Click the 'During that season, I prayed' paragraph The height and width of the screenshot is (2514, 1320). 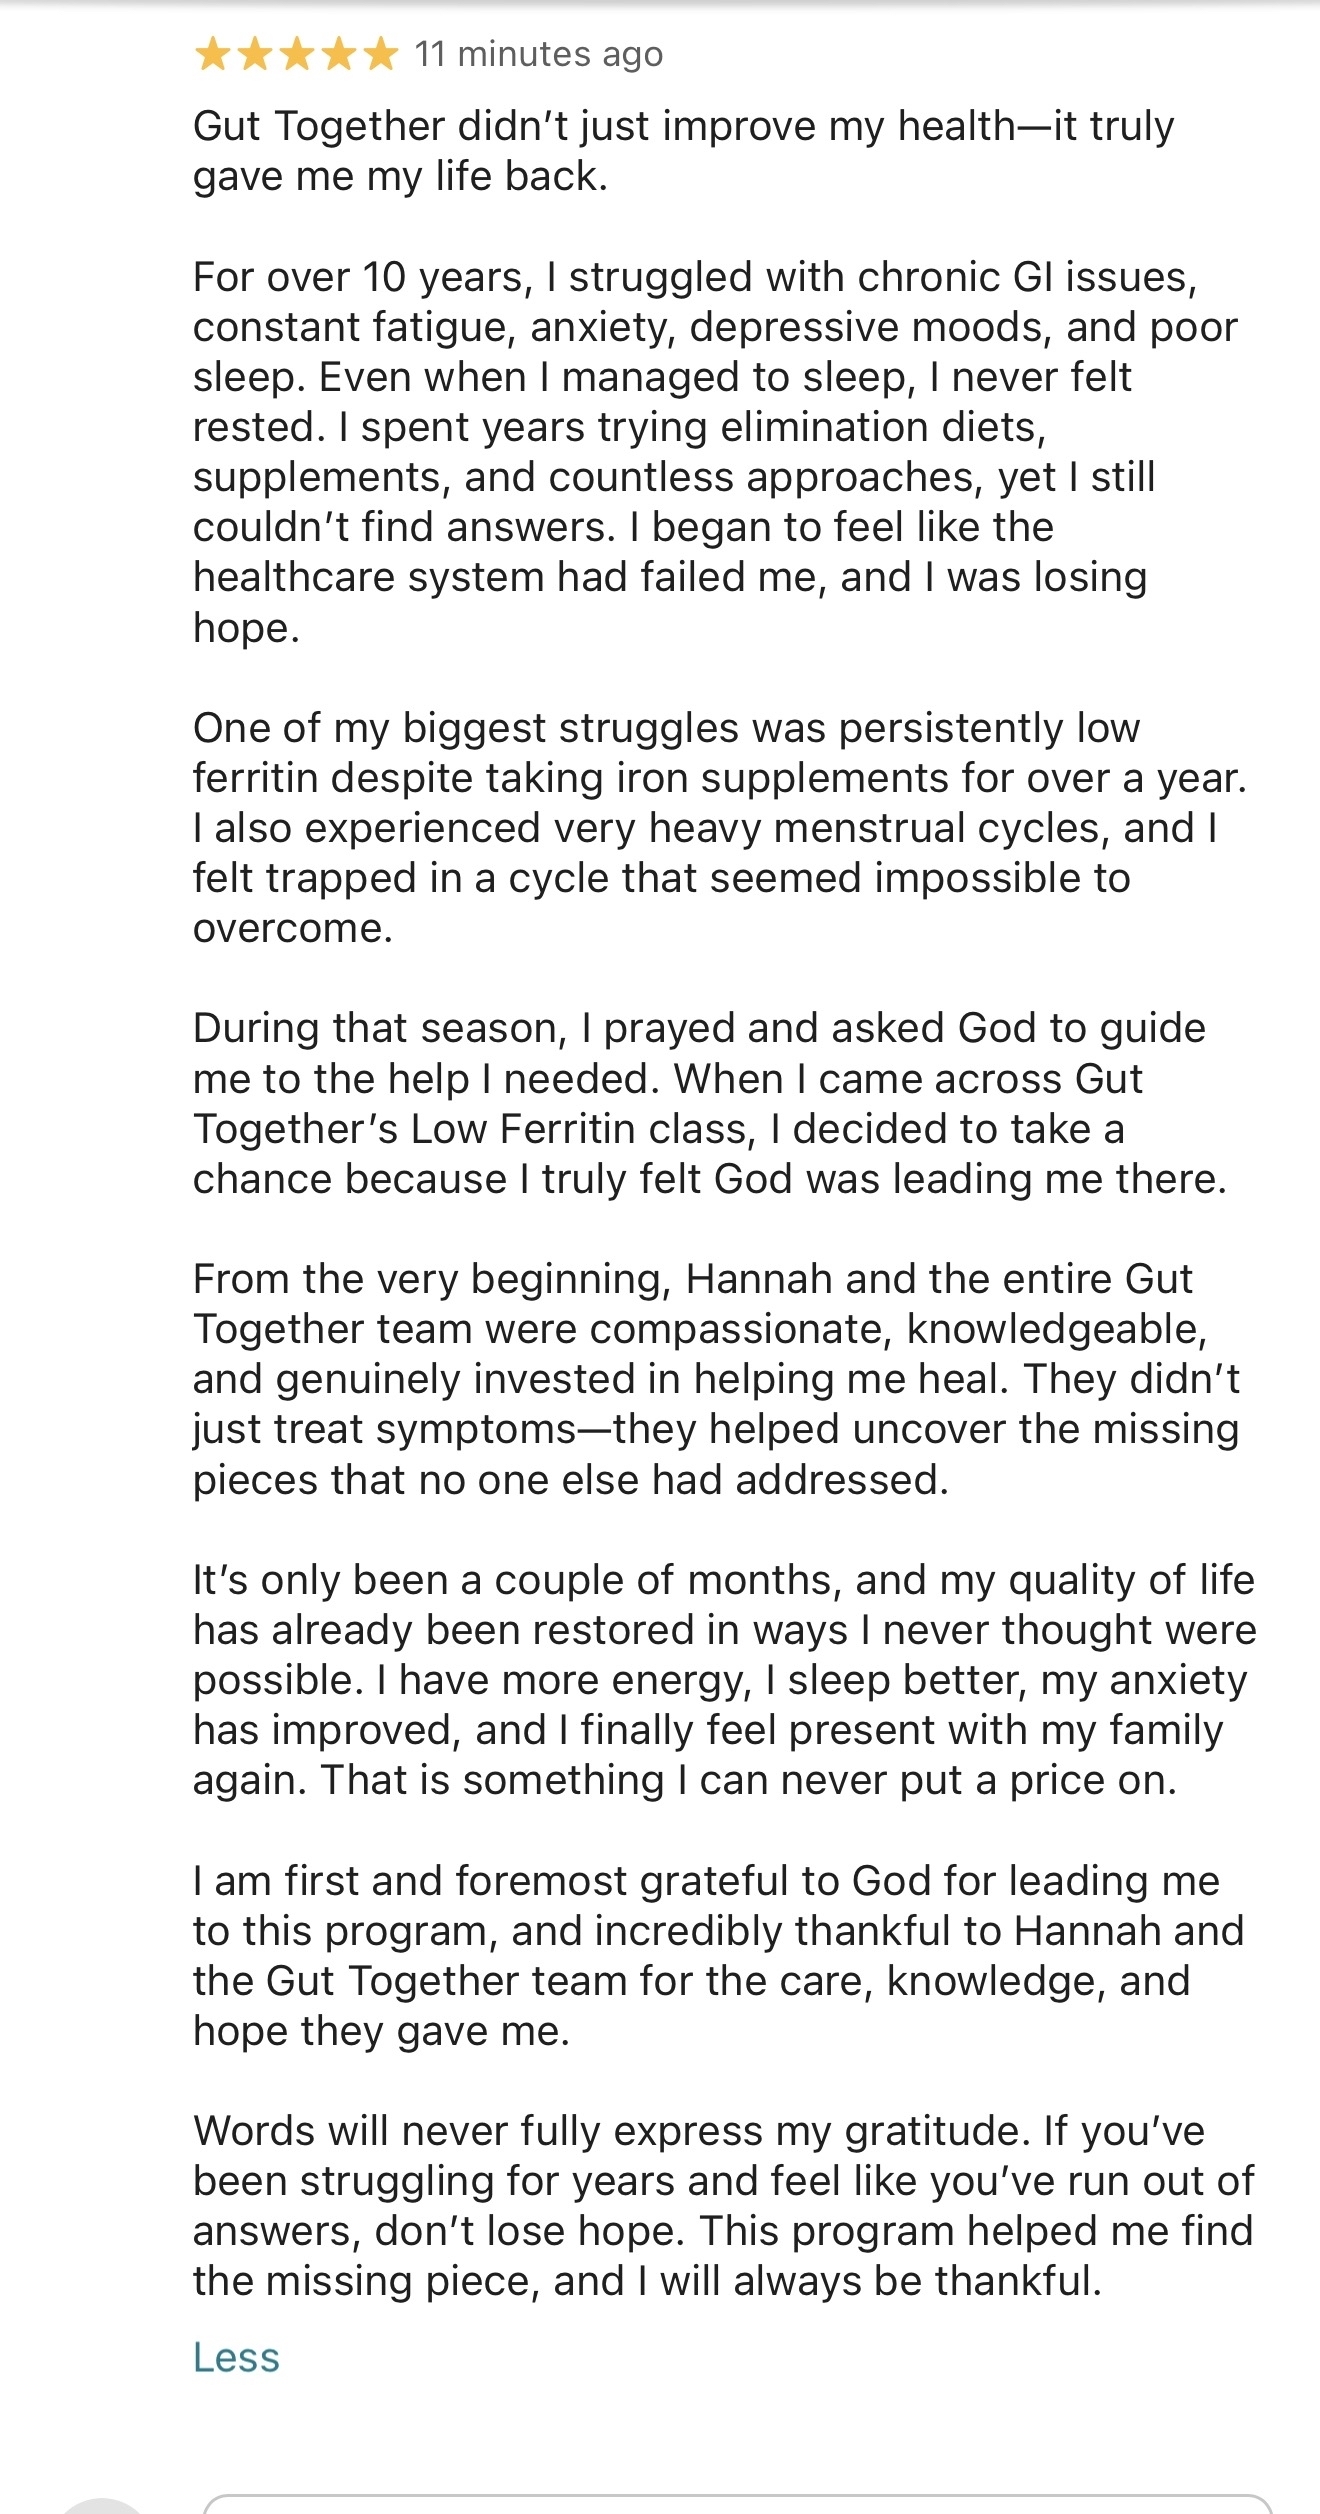709,1103
